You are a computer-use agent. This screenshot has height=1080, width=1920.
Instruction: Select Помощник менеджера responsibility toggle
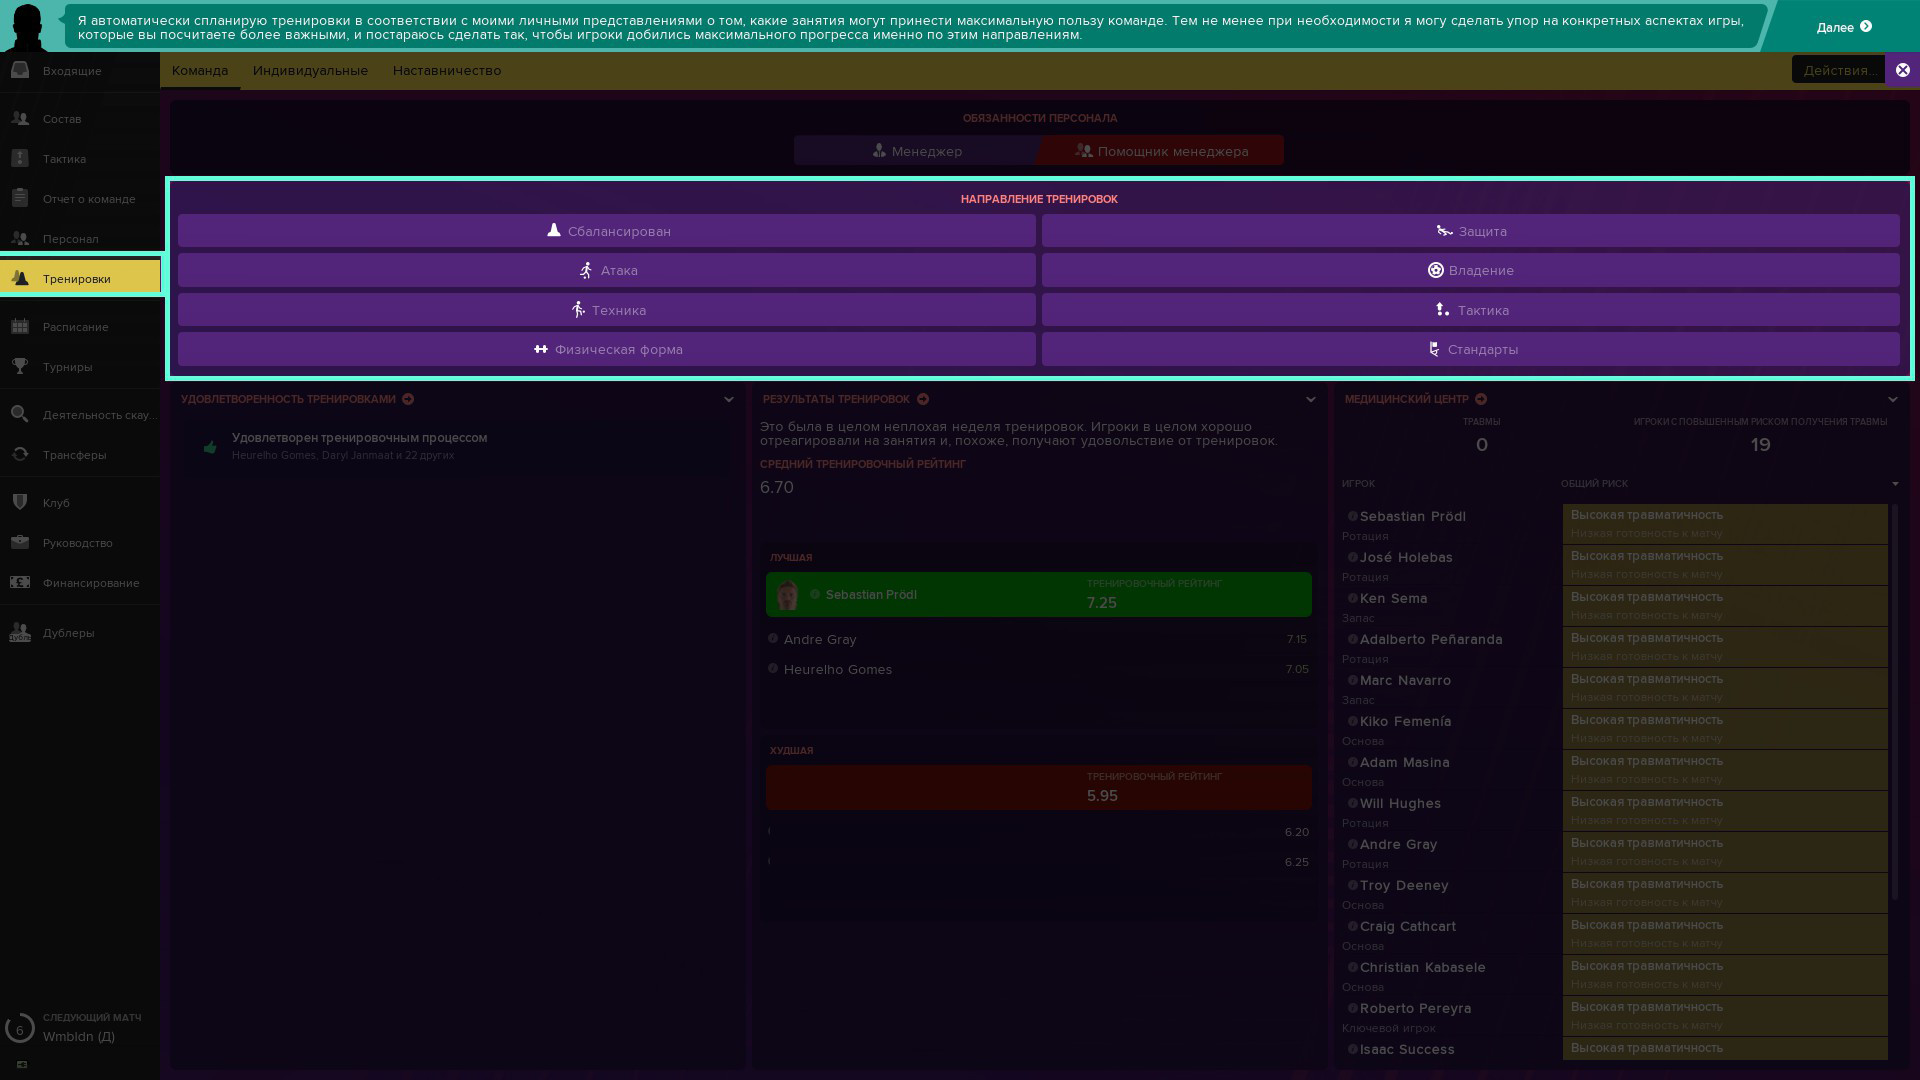1161,151
